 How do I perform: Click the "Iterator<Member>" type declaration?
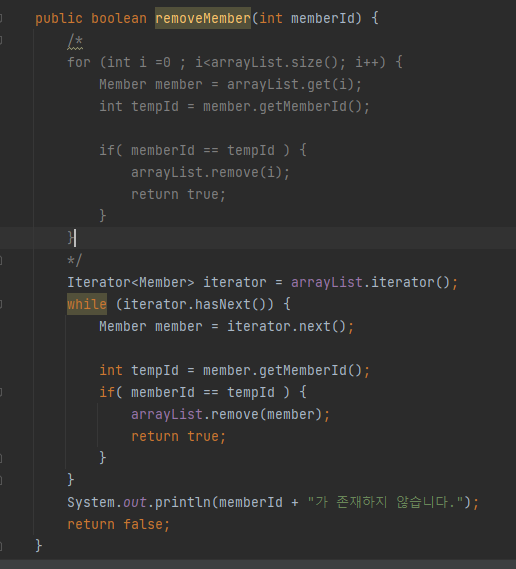(131, 282)
